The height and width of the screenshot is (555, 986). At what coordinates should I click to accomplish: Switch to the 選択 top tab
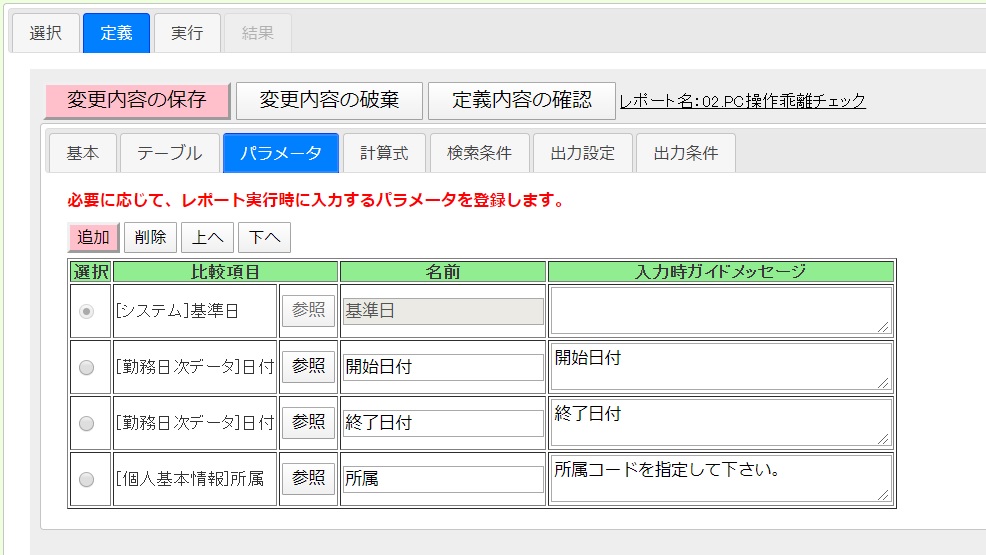pos(46,33)
